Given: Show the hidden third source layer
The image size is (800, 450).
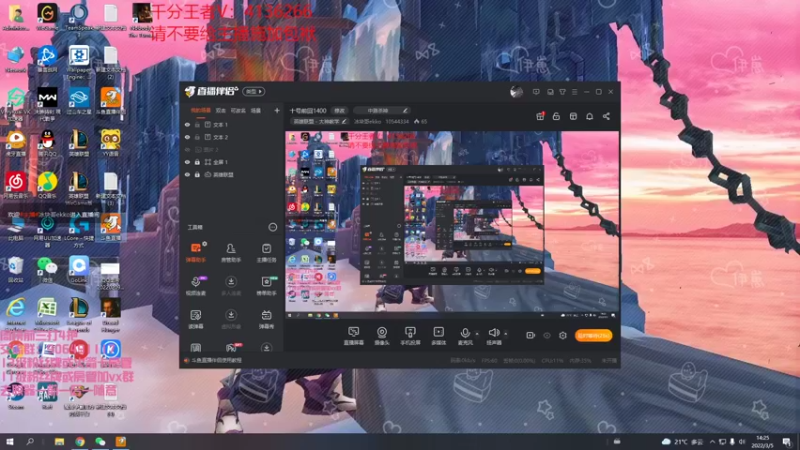Looking at the screenshot, I should pyautogui.click(x=187, y=149).
